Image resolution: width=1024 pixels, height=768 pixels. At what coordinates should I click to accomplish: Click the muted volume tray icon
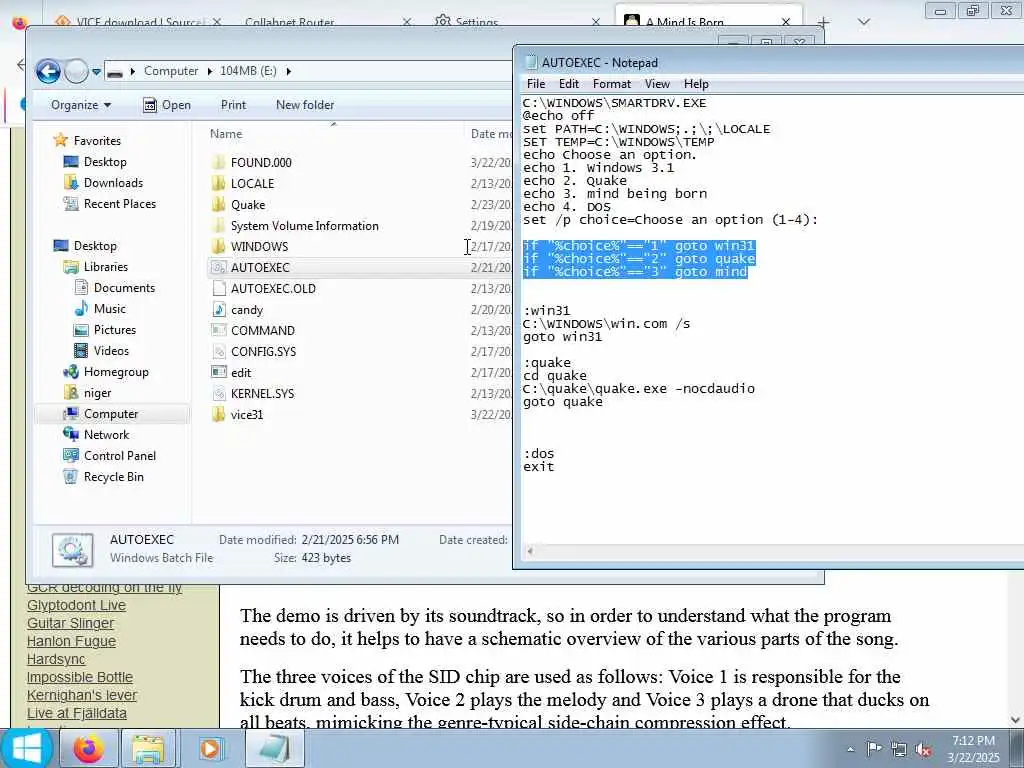(x=923, y=749)
